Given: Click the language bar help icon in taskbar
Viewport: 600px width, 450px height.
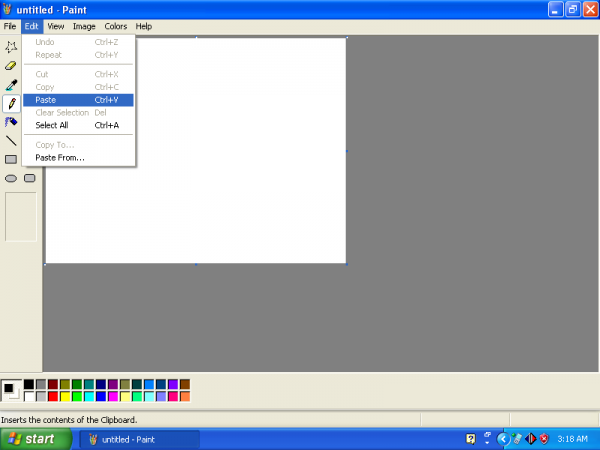Looking at the screenshot, I should [x=471, y=439].
